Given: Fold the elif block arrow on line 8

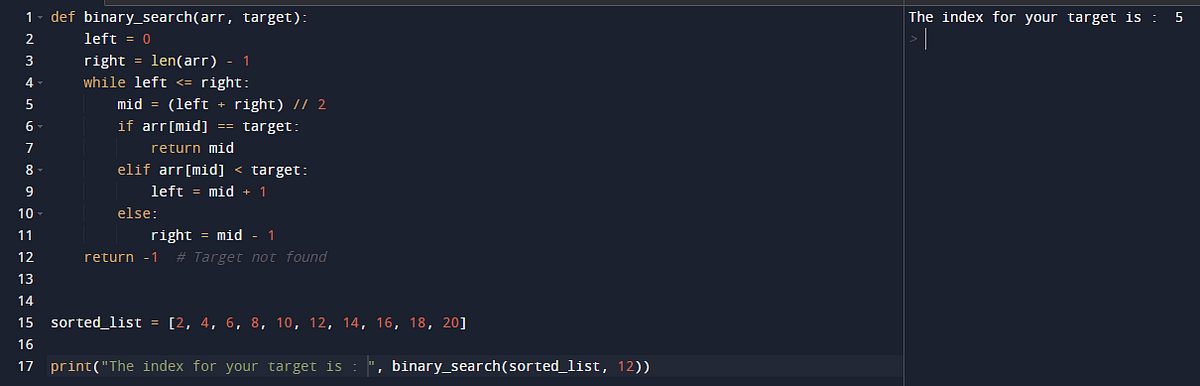Looking at the screenshot, I should (x=39, y=170).
